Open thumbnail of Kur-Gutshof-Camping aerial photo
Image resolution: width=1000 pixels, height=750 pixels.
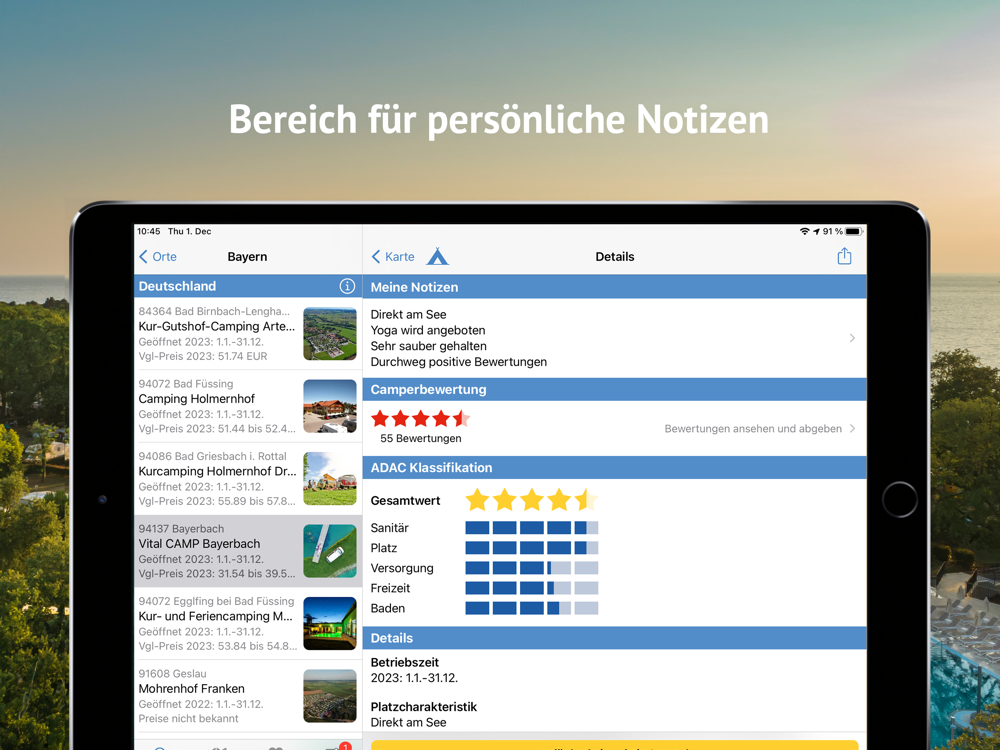(x=330, y=334)
